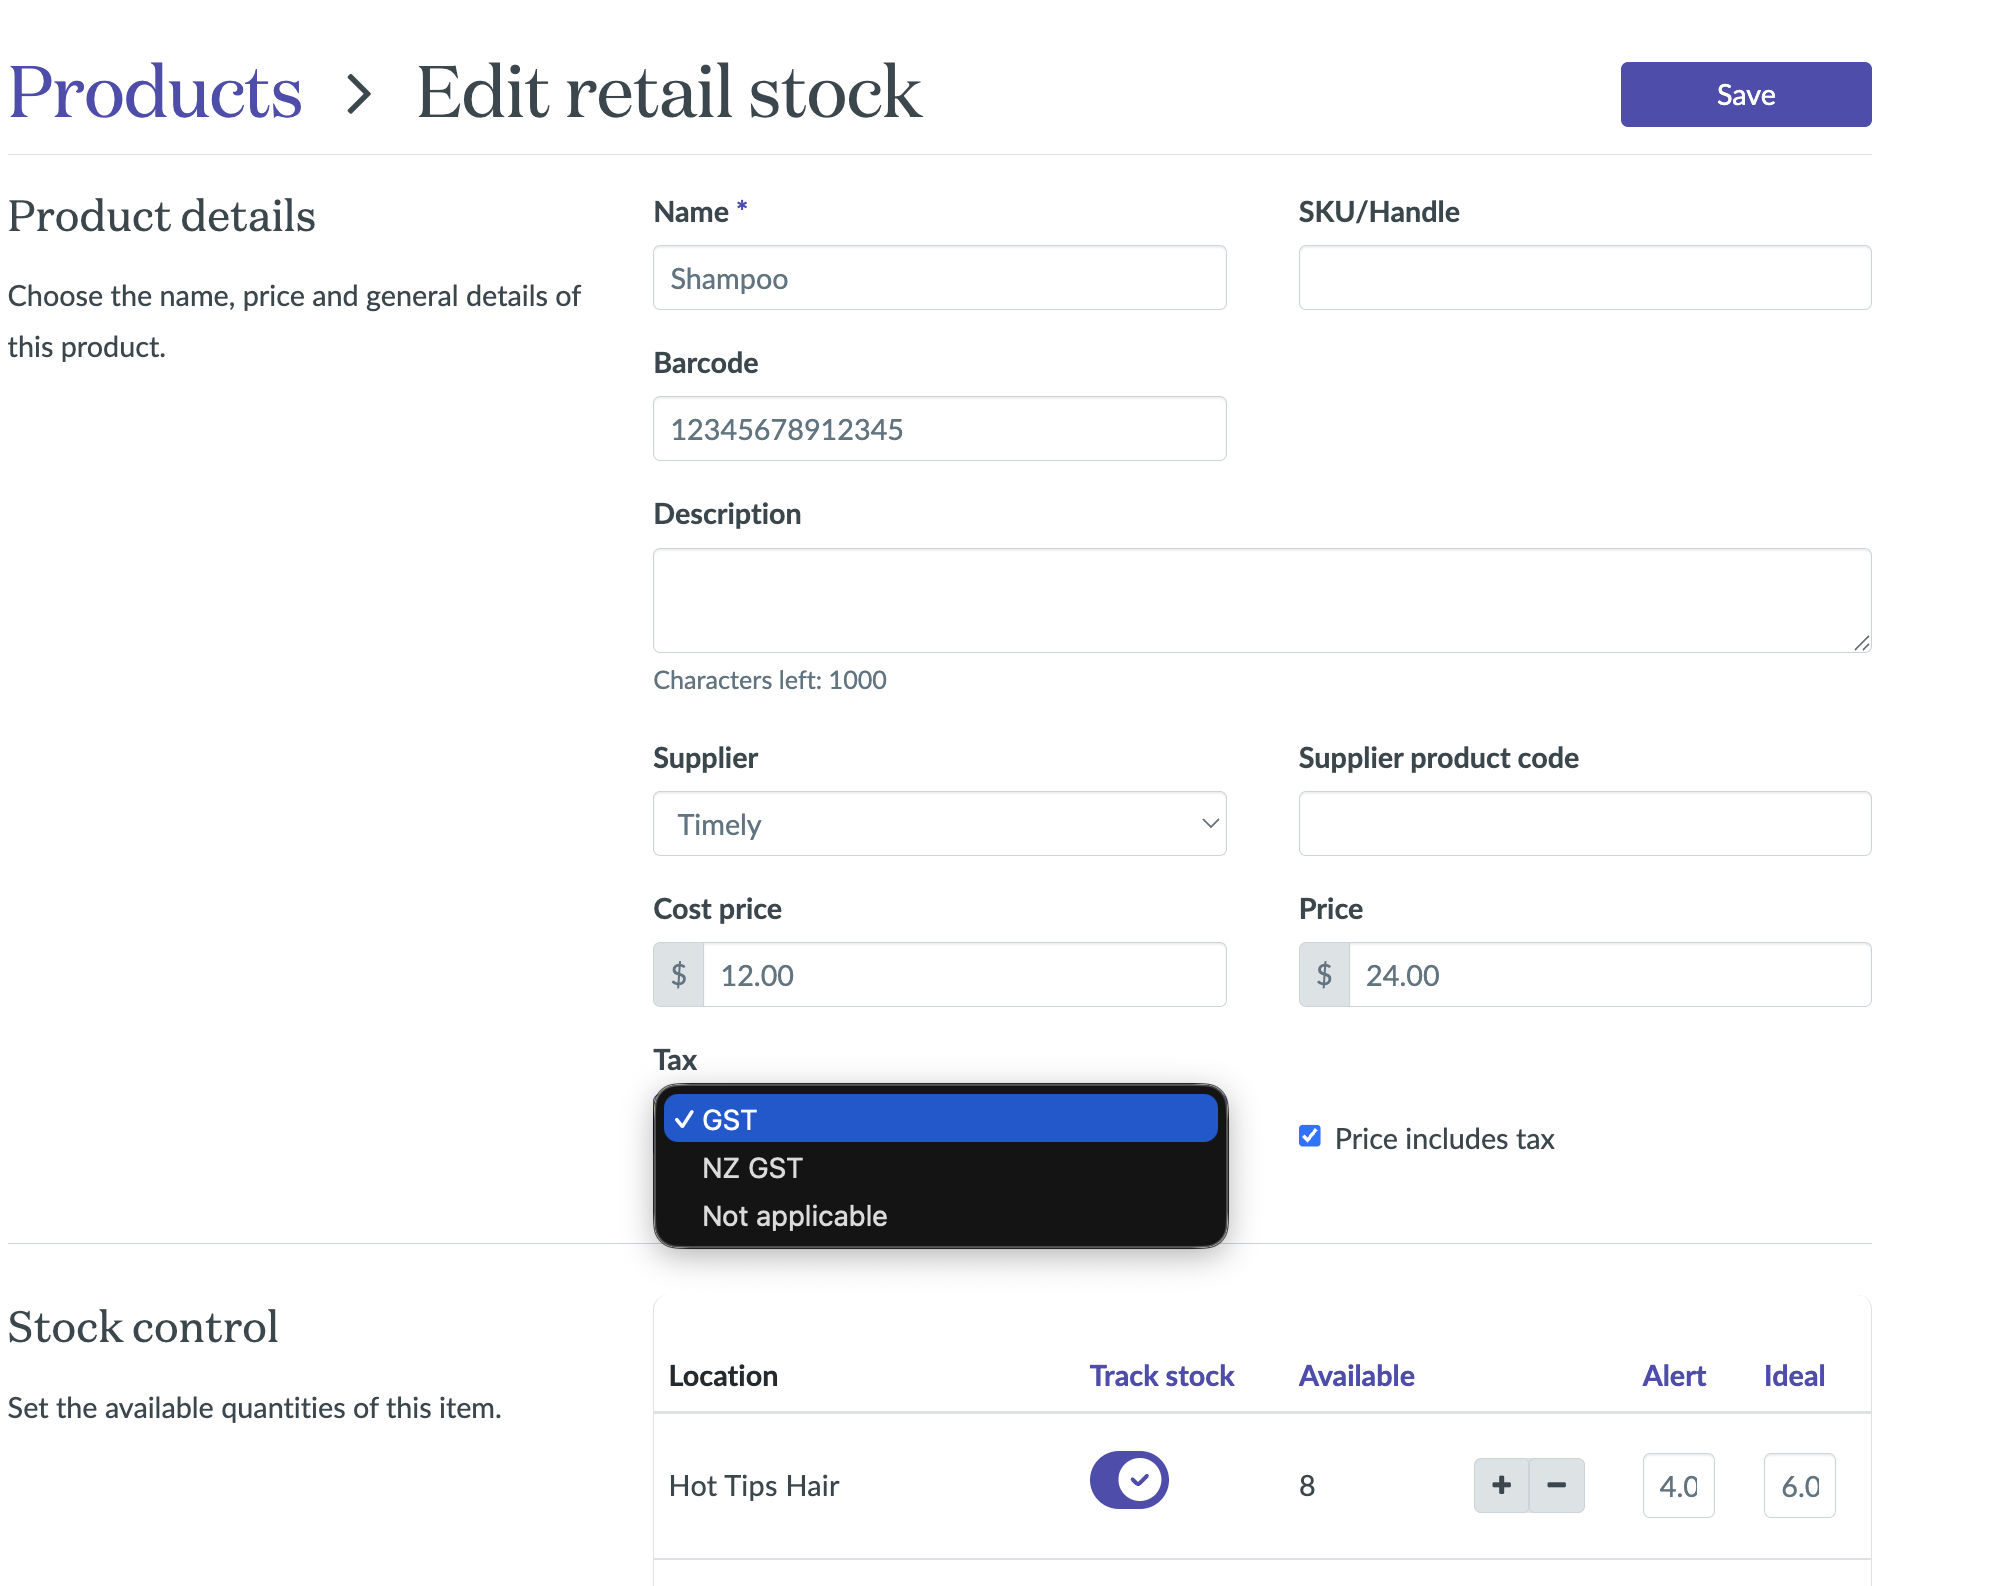The height and width of the screenshot is (1586, 1990).
Task: Go back to Products breadcrumb link
Action: (155, 92)
